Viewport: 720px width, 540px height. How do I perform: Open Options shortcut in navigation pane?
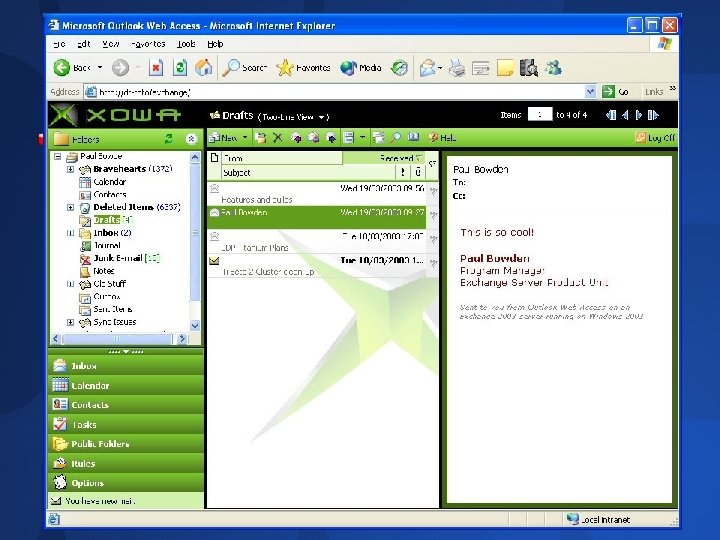pyautogui.click(x=125, y=483)
